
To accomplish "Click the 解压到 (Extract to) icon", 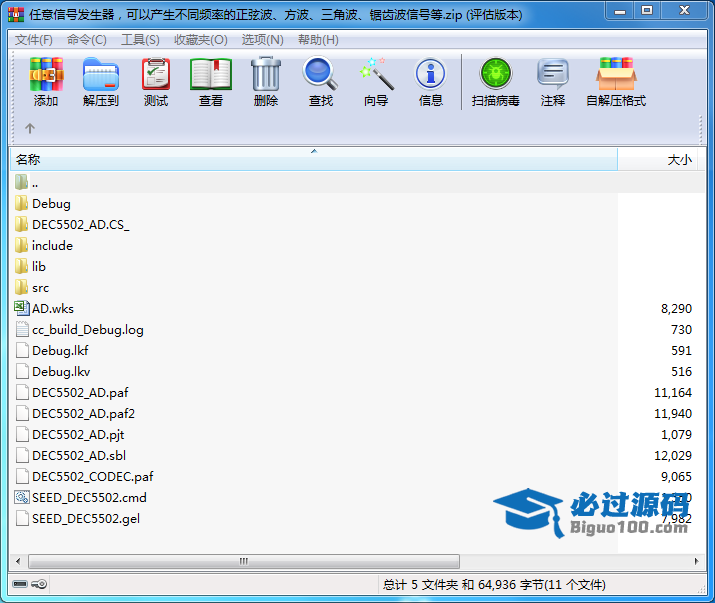I will click(x=101, y=75).
